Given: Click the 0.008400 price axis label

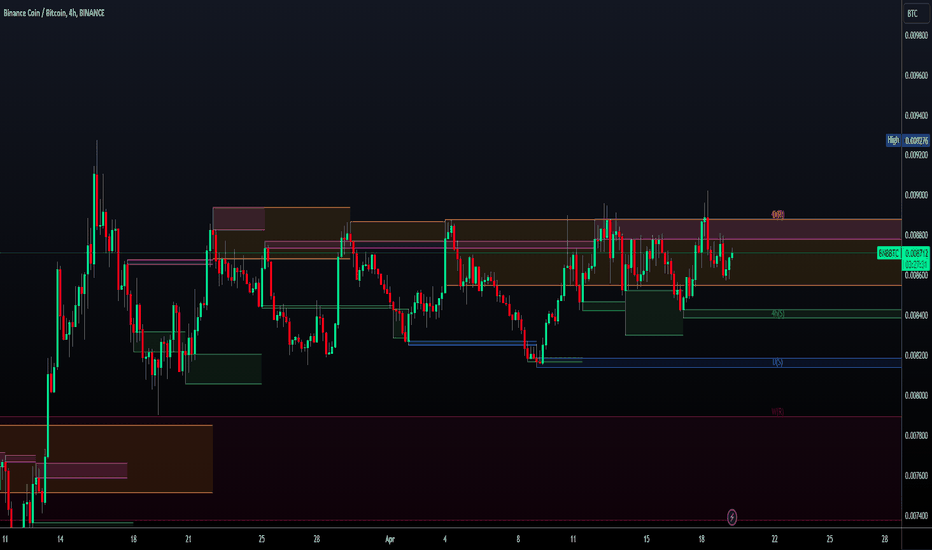Looking at the screenshot, I should click(x=916, y=315).
